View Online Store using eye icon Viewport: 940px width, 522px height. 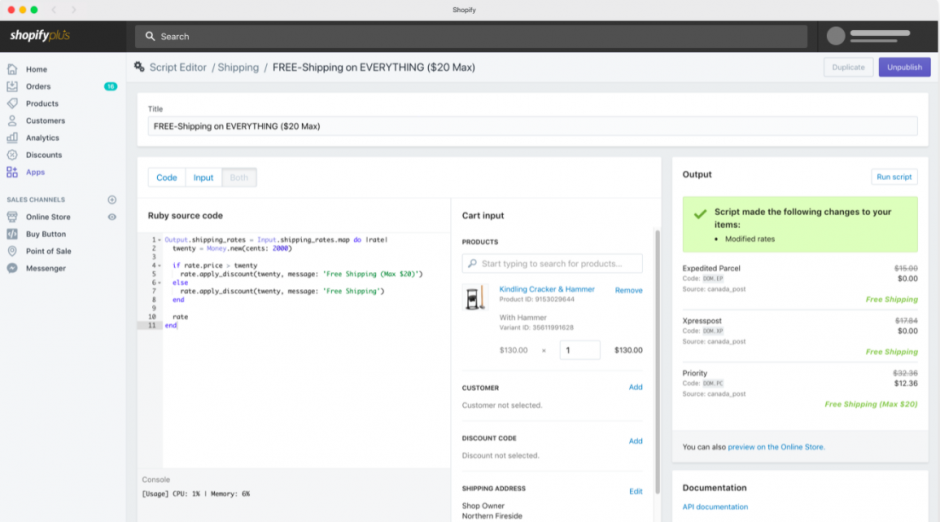(112, 217)
